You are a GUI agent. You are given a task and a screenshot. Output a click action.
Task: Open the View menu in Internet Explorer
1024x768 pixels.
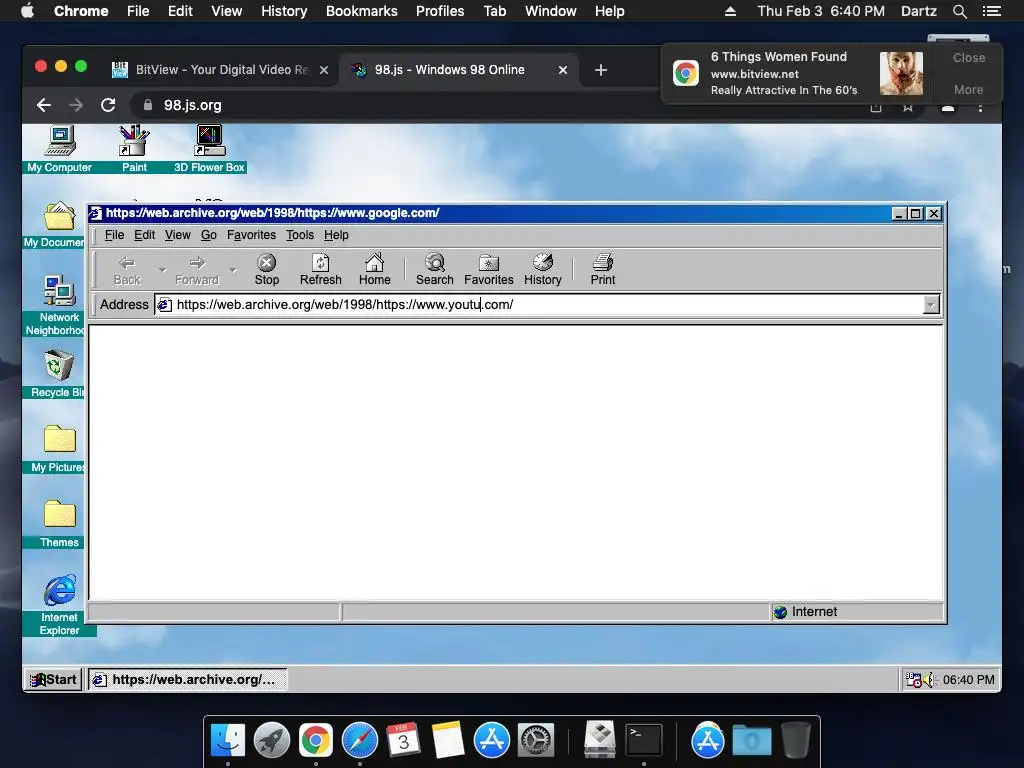tap(178, 235)
